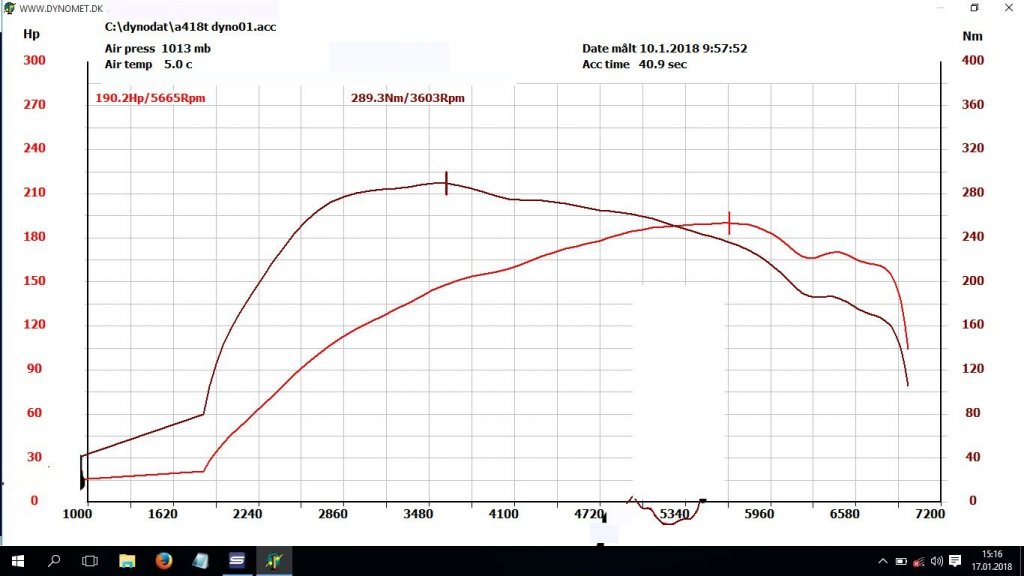Viewport: 1024px width, 576px height.
Task: Open the Action Center notifications icon
Action: (x=955, y=561)
